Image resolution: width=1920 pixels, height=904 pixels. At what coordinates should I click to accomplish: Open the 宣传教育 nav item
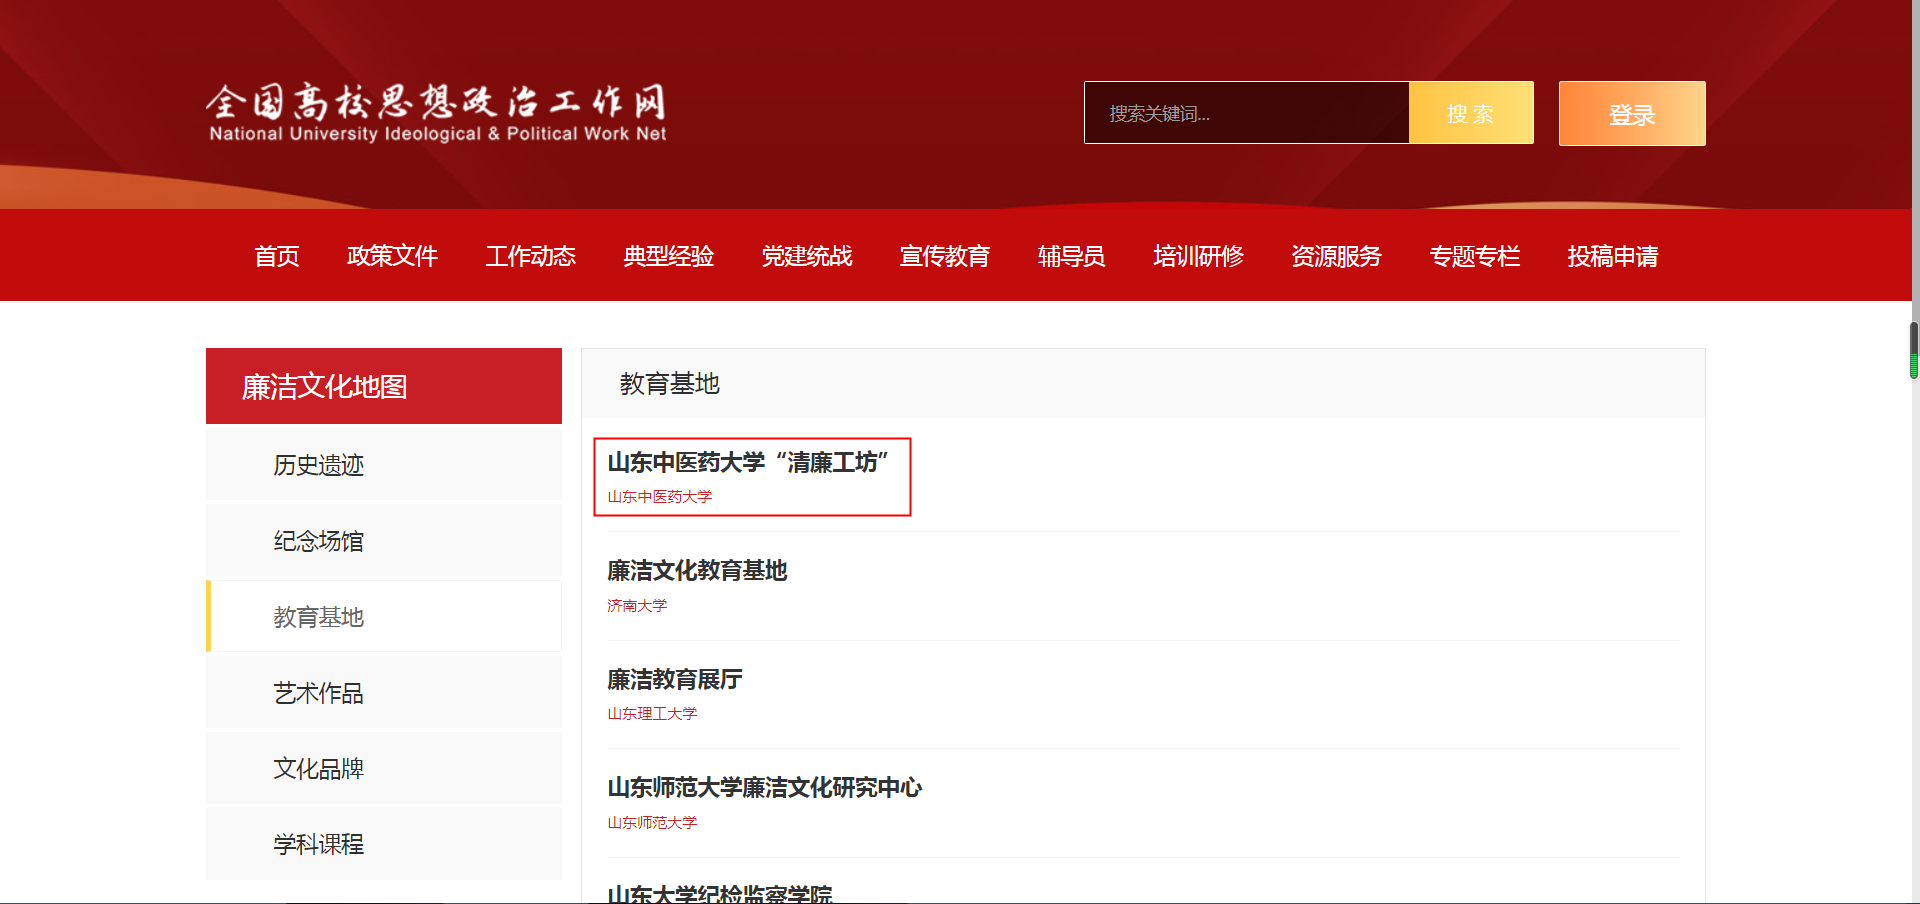tap(944, 257)
